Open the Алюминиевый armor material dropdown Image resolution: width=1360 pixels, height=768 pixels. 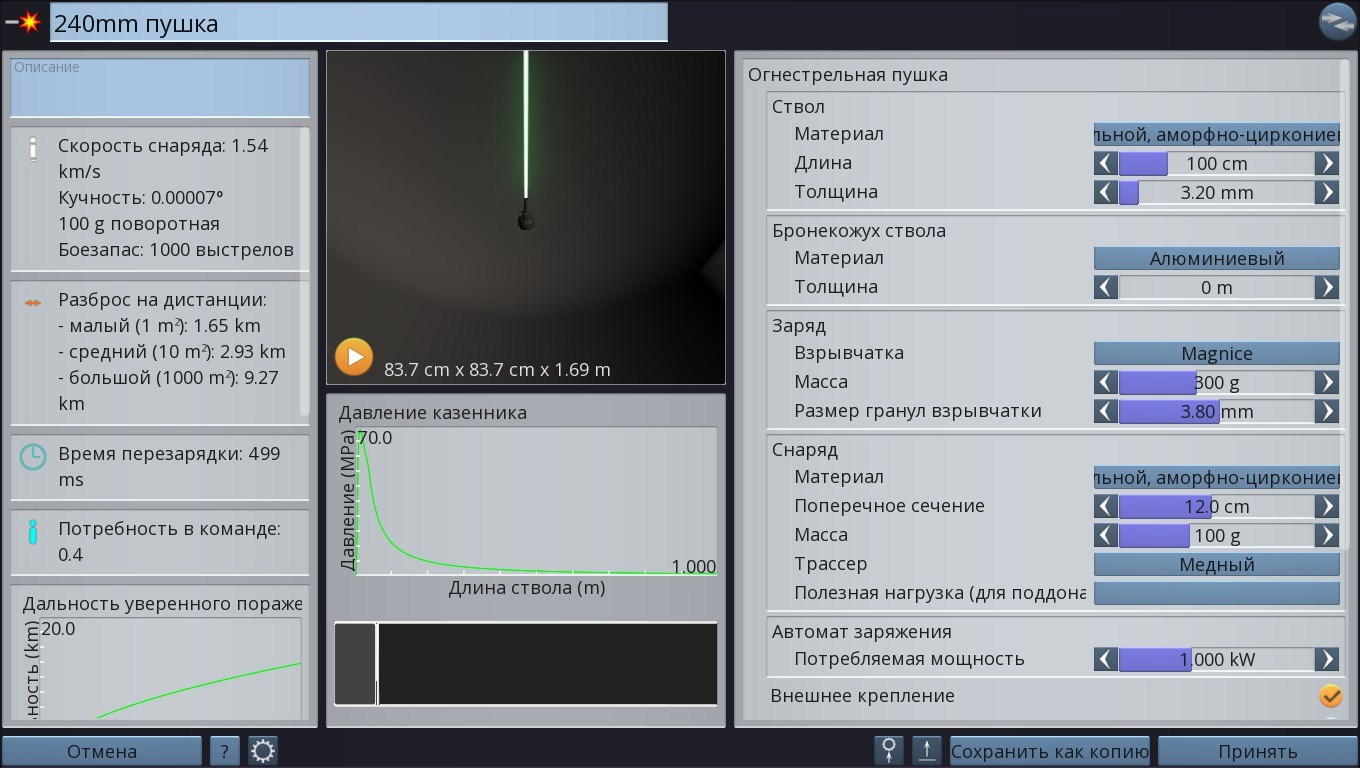1216,259
